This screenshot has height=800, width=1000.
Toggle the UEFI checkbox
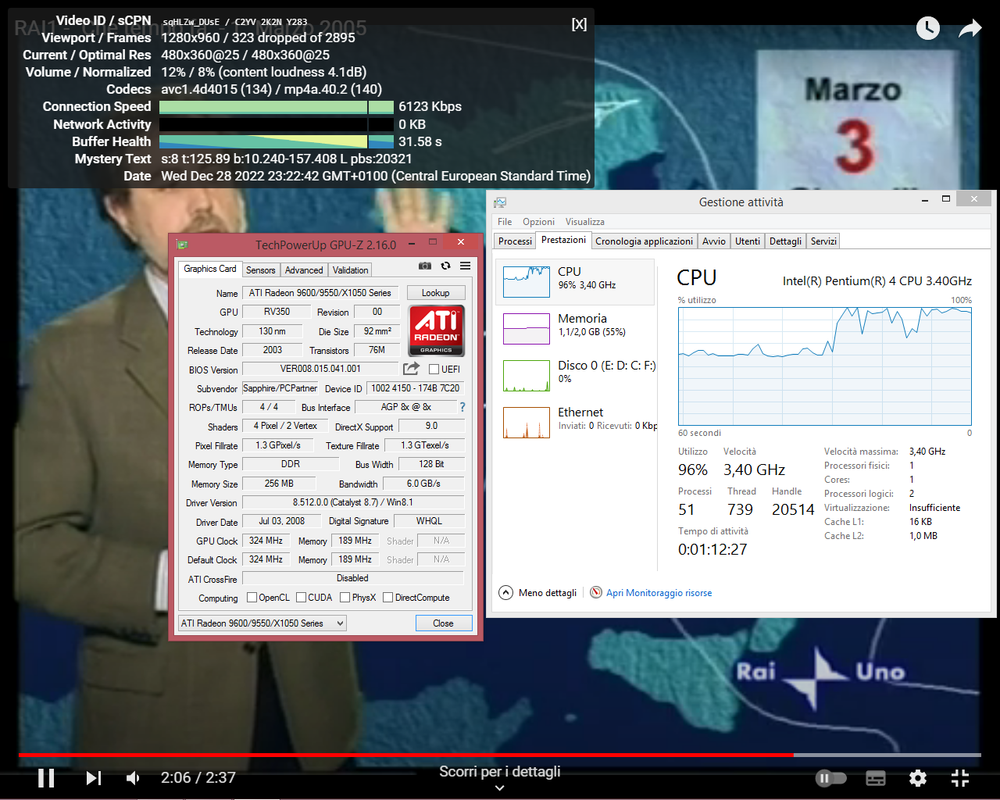coord(434,369)
